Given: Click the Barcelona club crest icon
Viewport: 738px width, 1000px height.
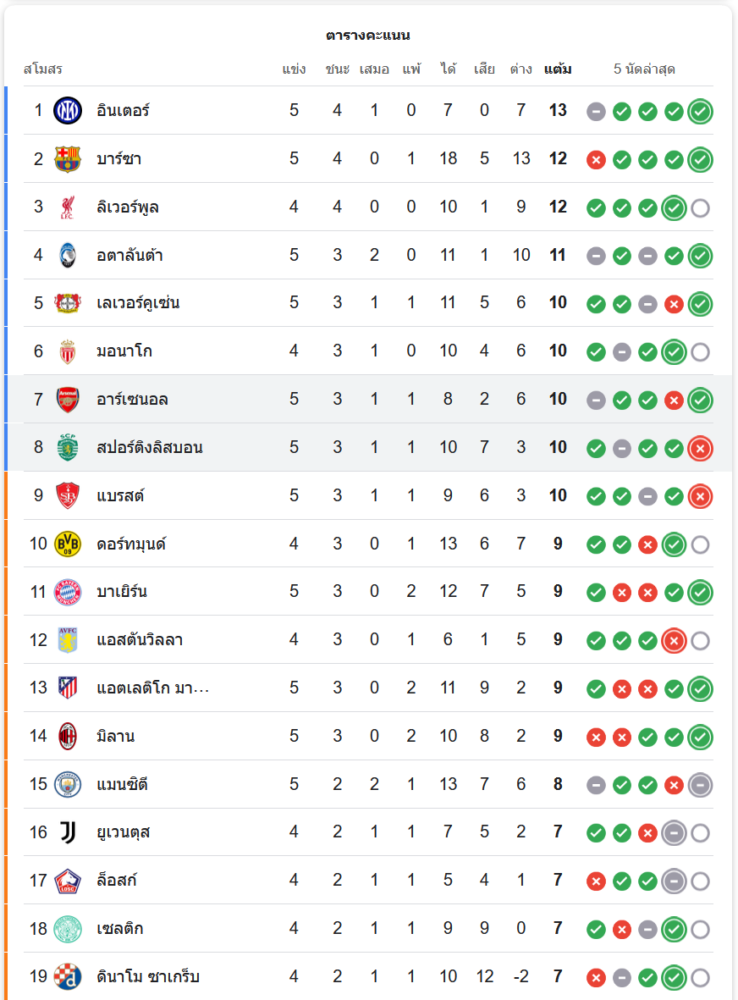Looking at the screenshot, I should (67, 159).
